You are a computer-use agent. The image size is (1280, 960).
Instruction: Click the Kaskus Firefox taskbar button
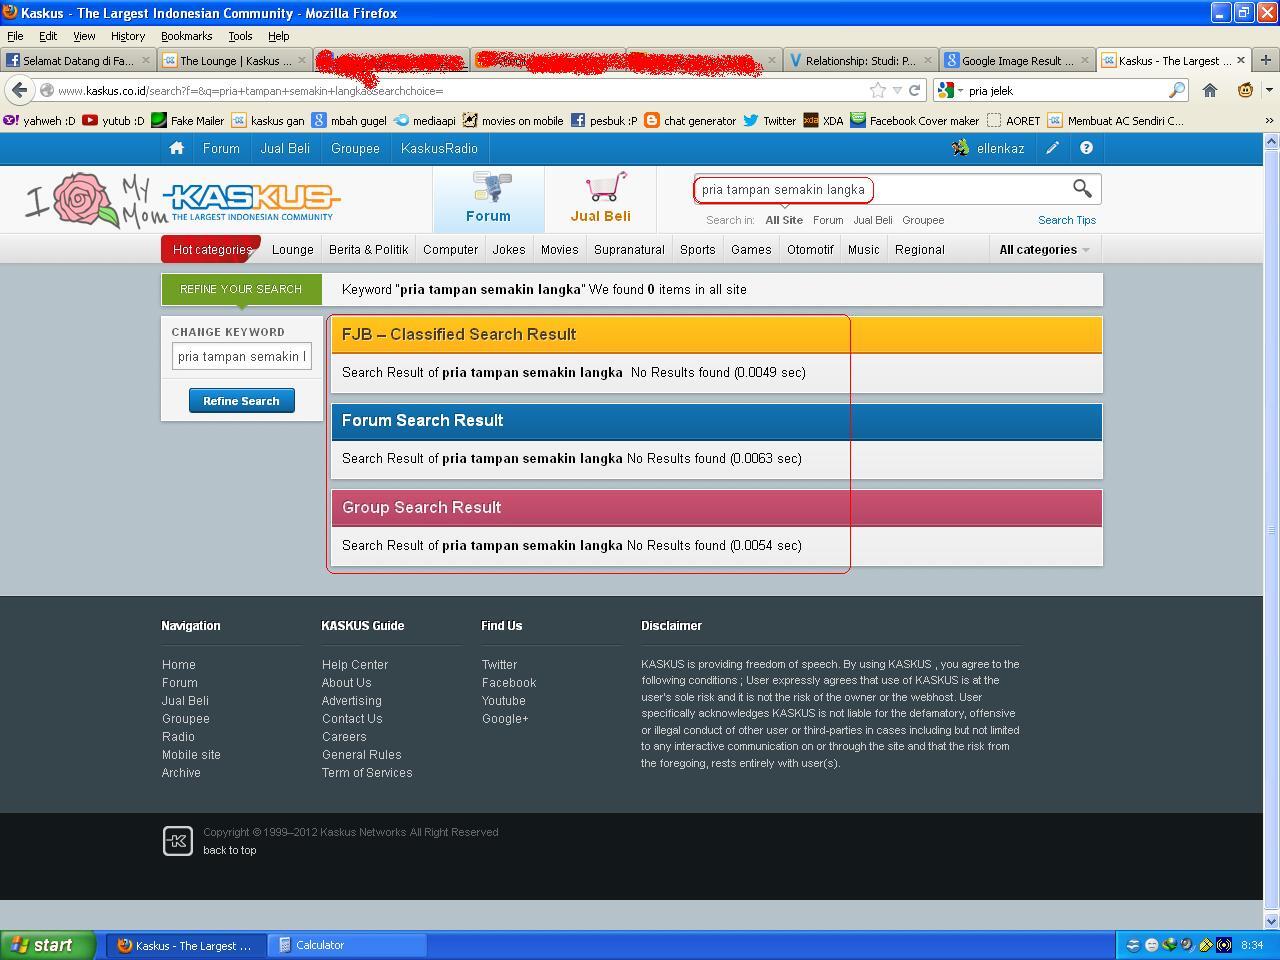coord(186,945)
